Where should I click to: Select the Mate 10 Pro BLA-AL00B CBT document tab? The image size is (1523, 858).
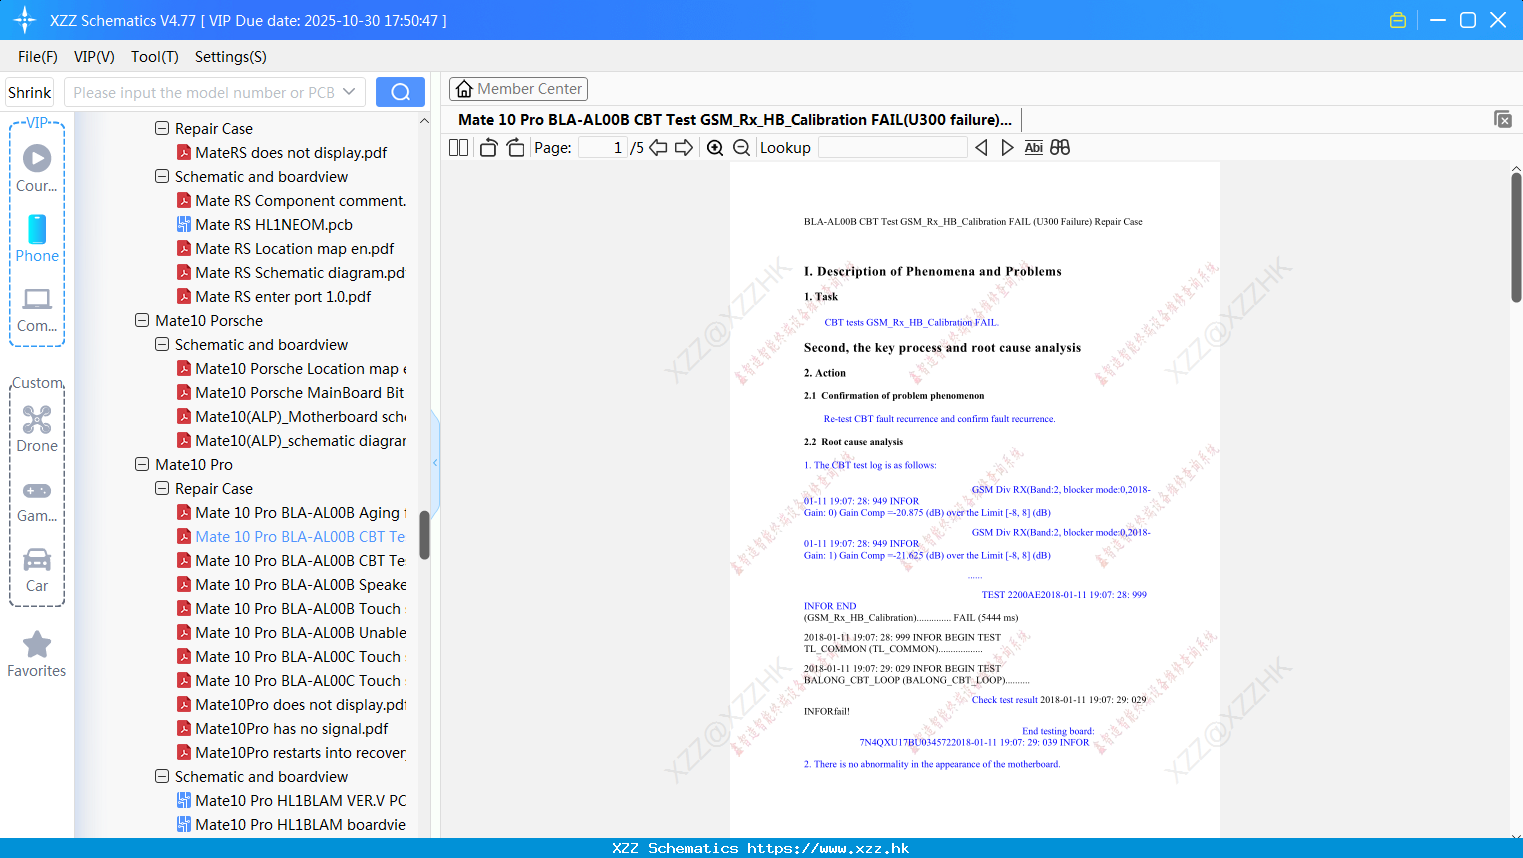735,120
